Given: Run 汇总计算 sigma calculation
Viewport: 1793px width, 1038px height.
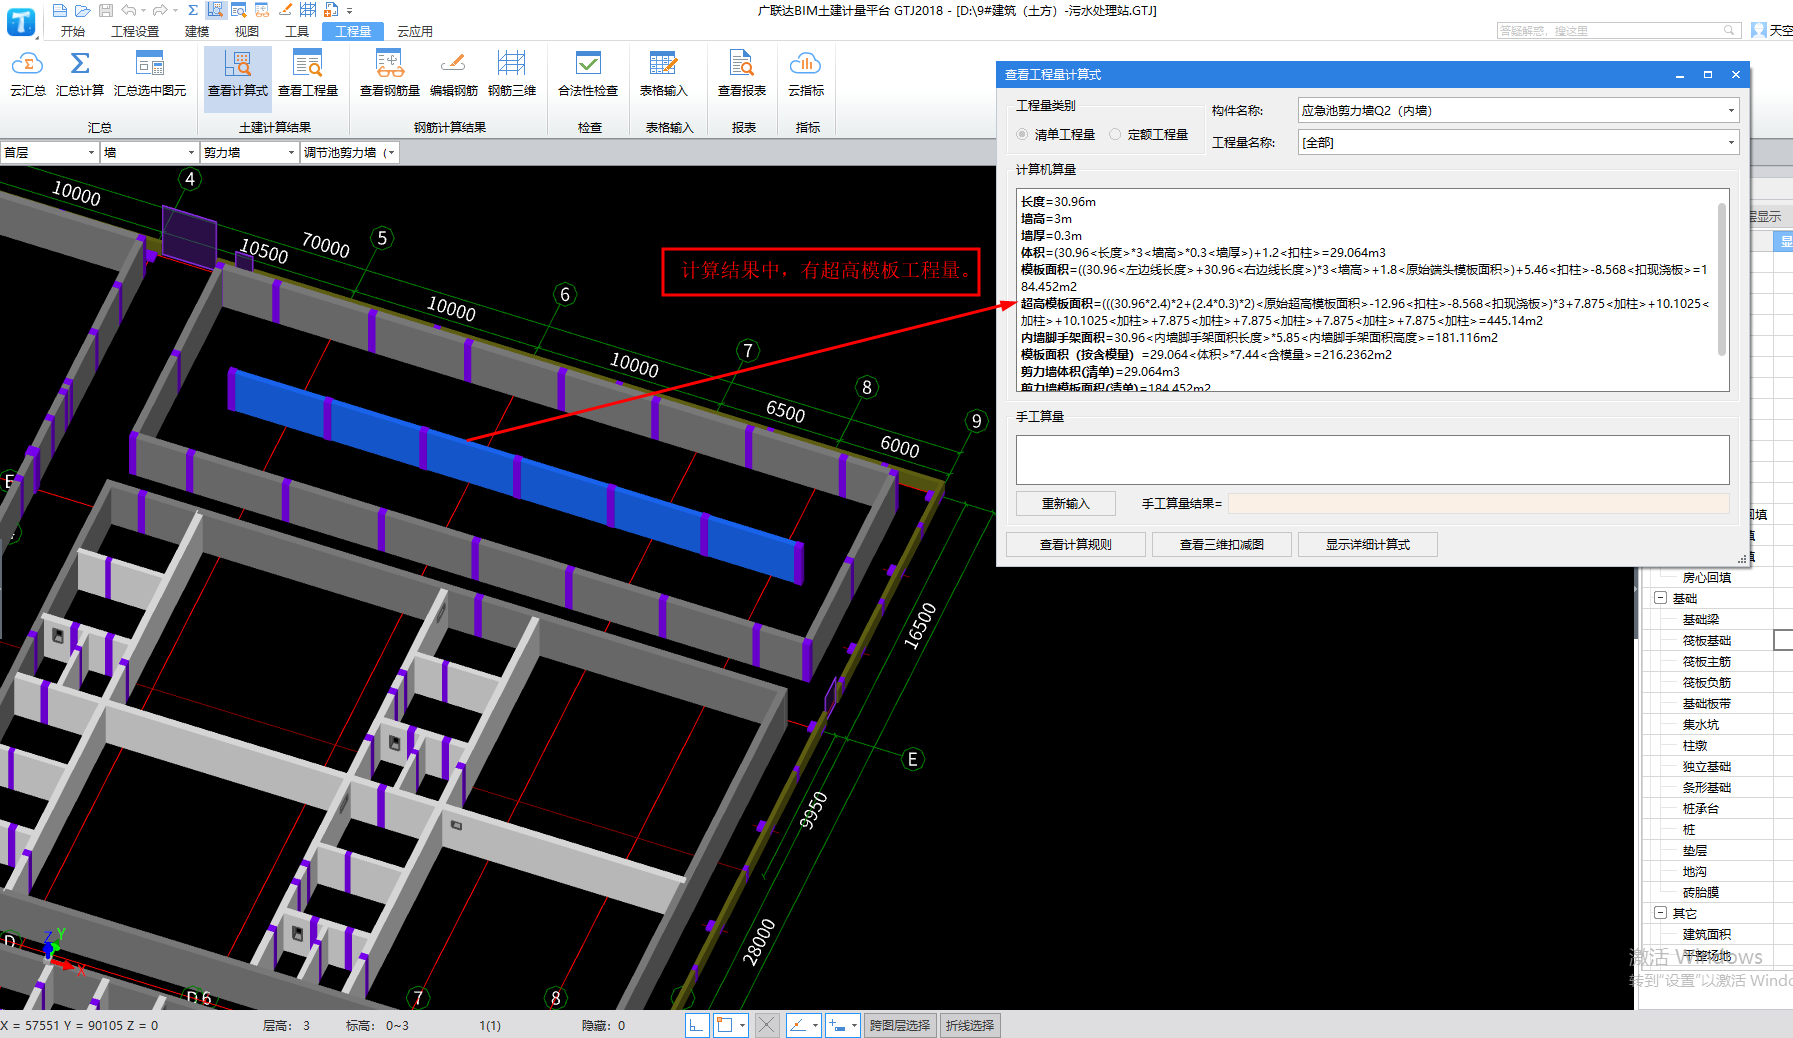Looking at the screenshot, I should (x=80, y=74).
